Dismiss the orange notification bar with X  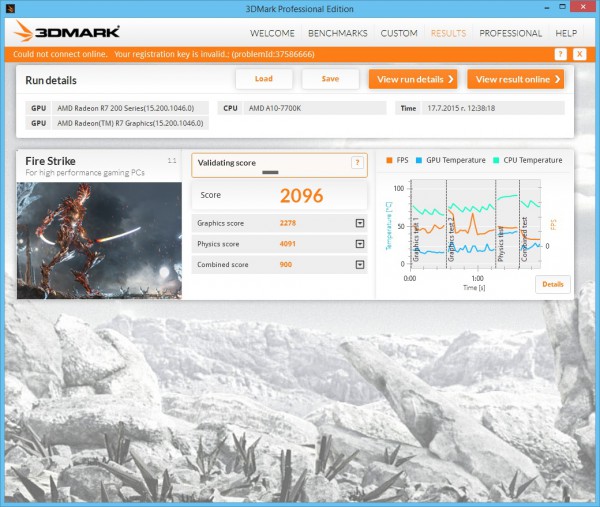pyautogui.click(x=579, y=54)
